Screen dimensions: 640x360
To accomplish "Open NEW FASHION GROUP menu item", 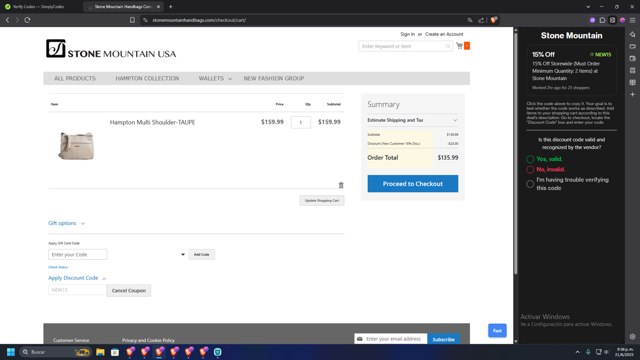I will [274, 78].
